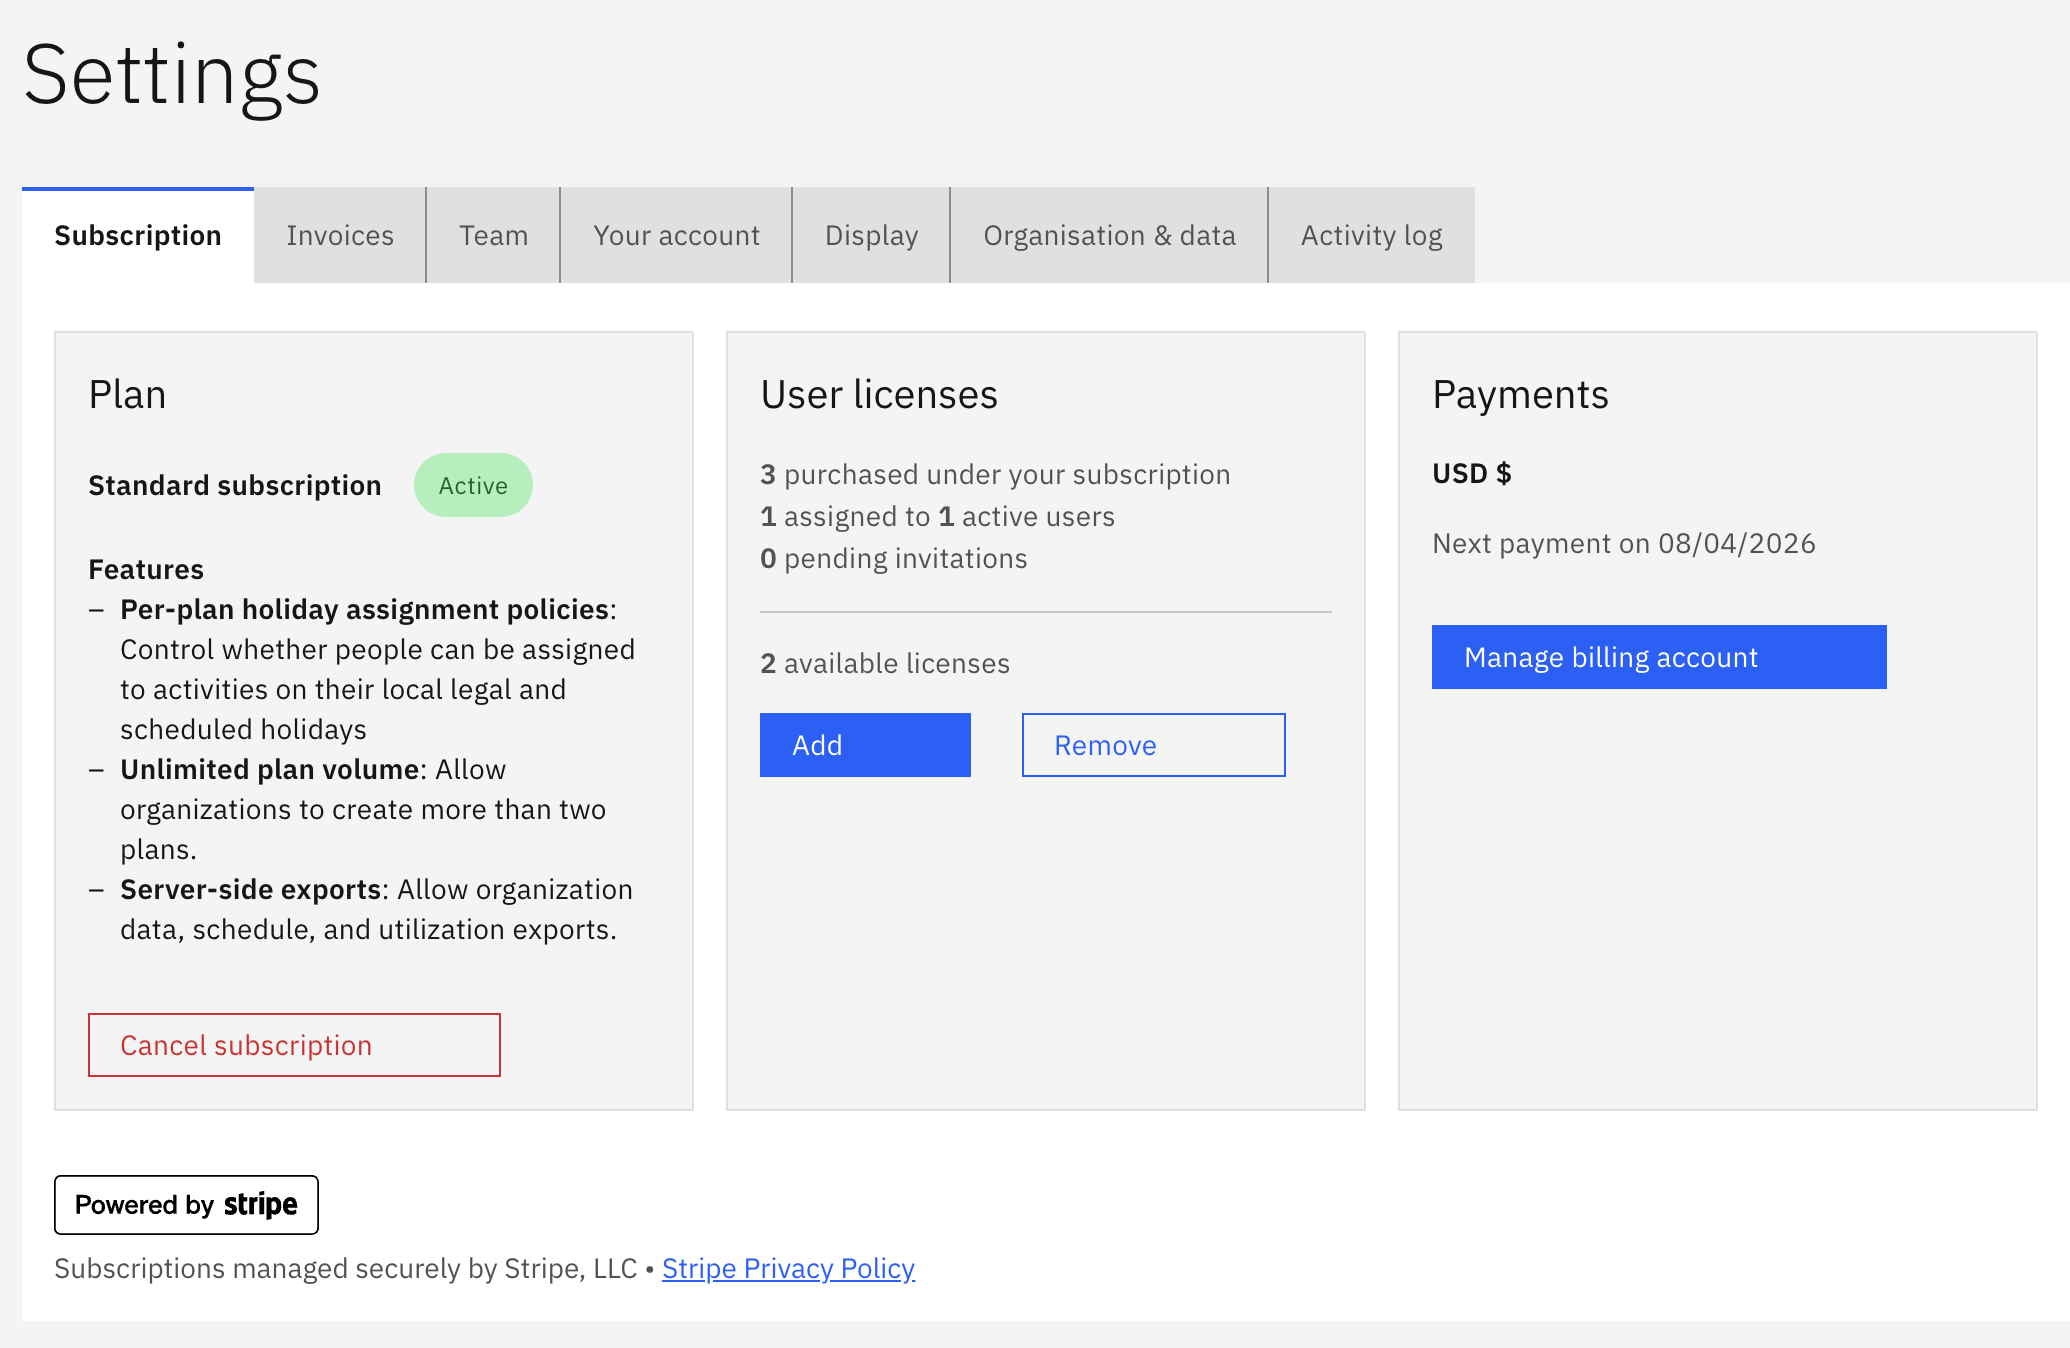Click the Cancel subscription button
2070x1348 pixels.
click(x=294, y=1045)
